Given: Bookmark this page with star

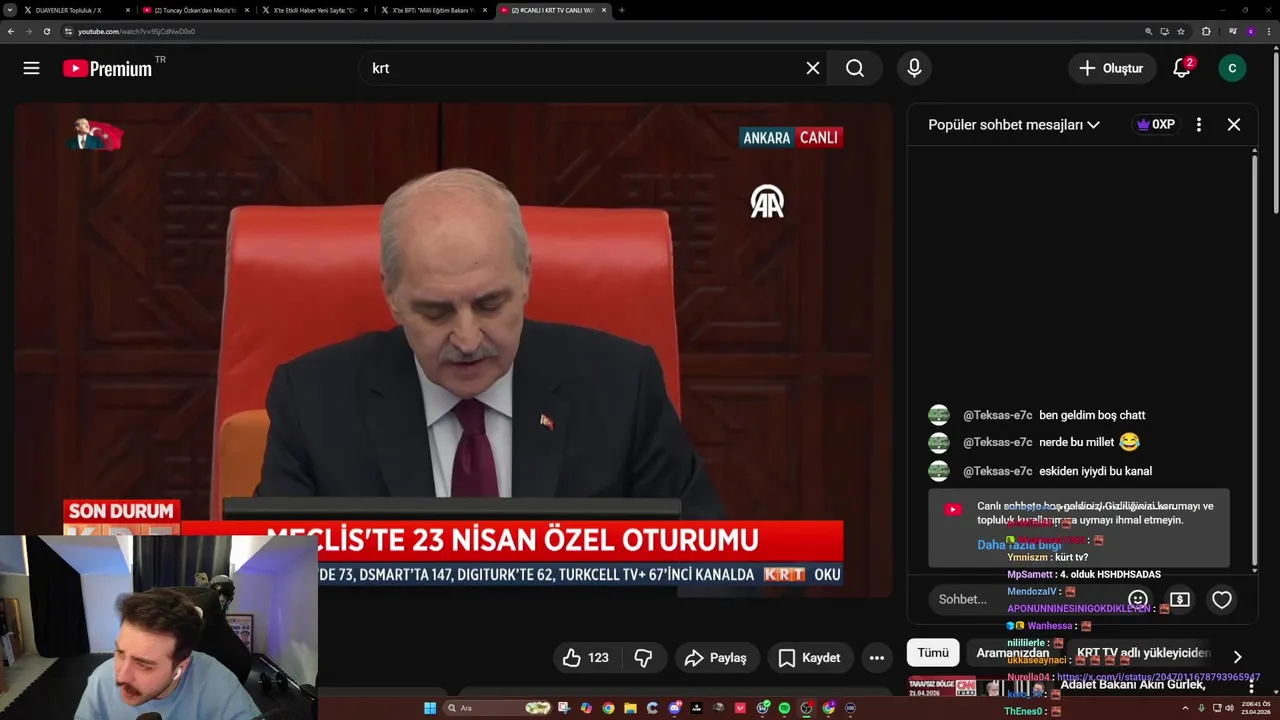Looking at the screenshot, I should (1181, 31).
